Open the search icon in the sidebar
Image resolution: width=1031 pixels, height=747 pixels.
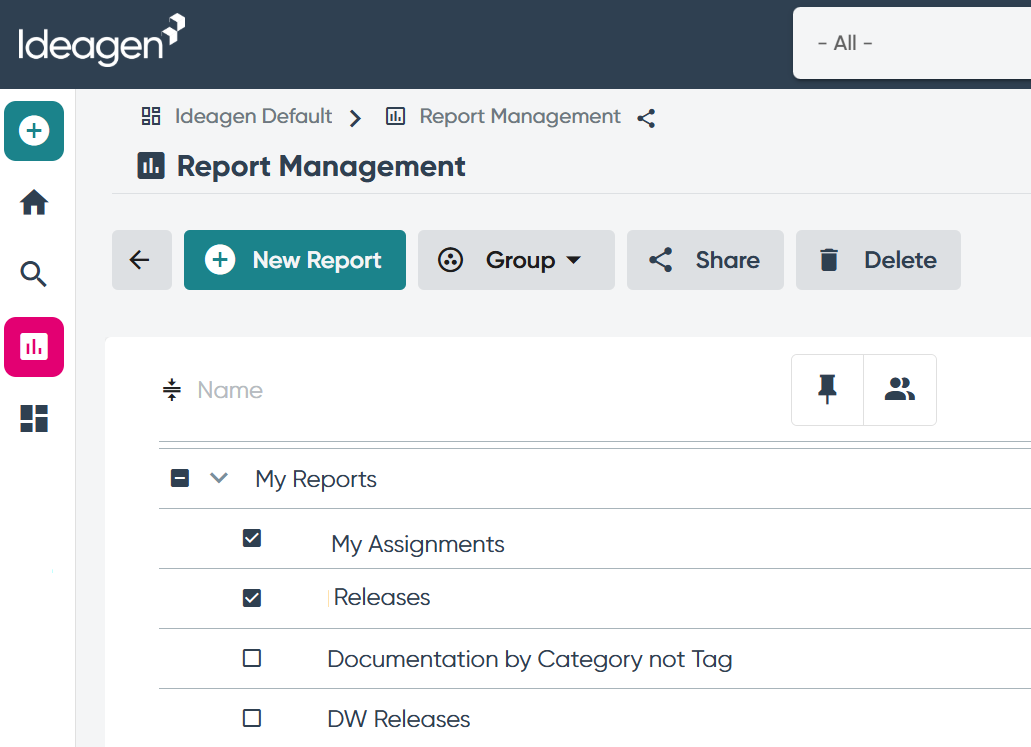34,274
